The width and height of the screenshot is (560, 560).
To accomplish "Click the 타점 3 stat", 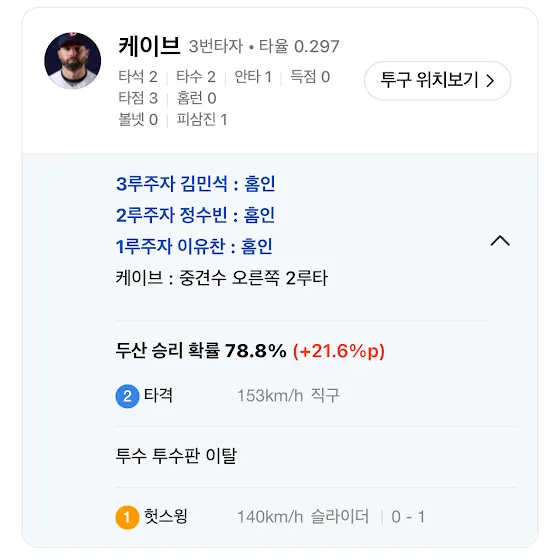I will point(138,98).
